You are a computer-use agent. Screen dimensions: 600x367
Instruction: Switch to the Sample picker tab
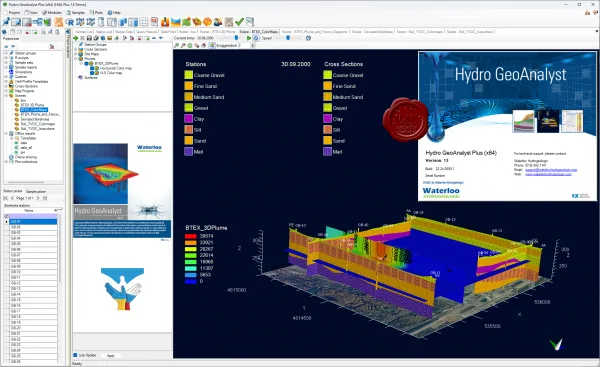(36, 191)
